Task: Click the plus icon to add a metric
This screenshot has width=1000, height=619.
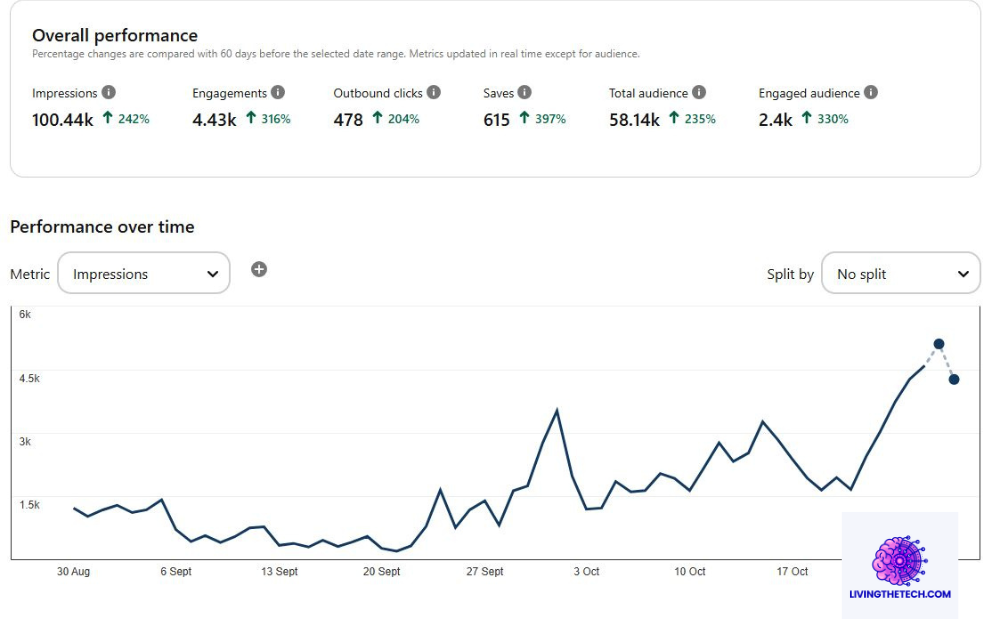Action: 259,269
